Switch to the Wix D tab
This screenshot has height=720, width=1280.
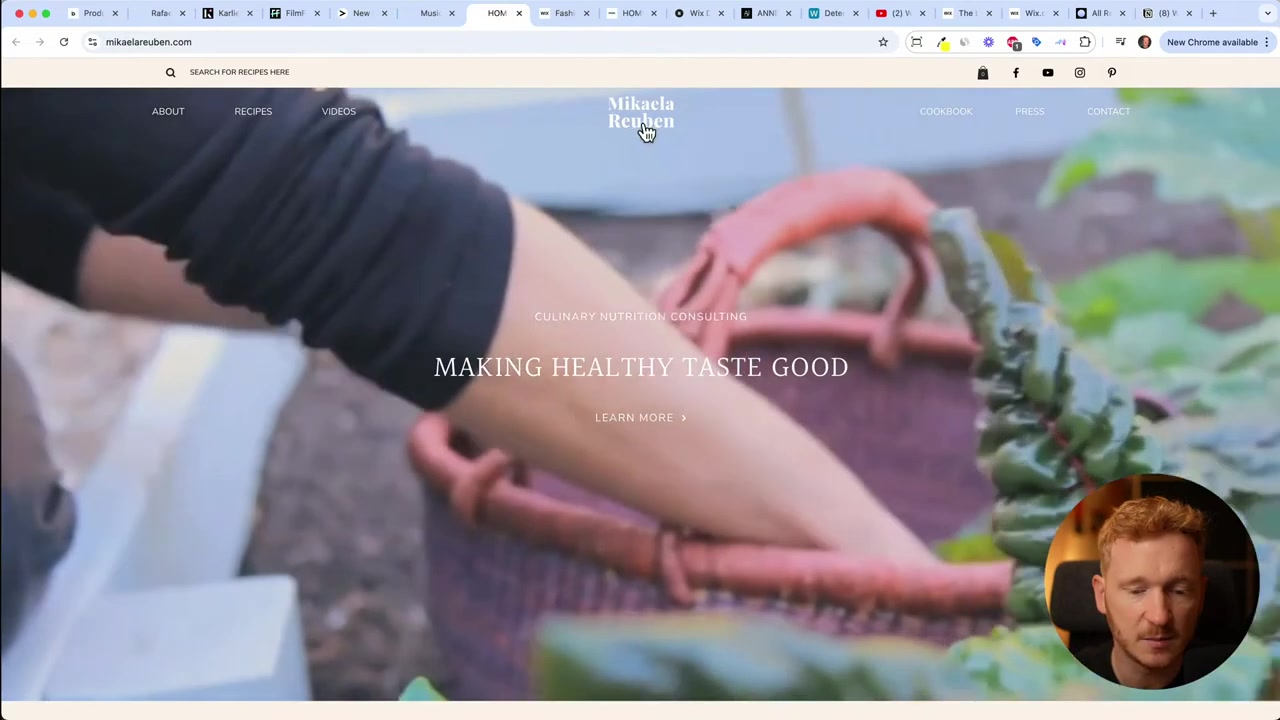tap(697, 13)
